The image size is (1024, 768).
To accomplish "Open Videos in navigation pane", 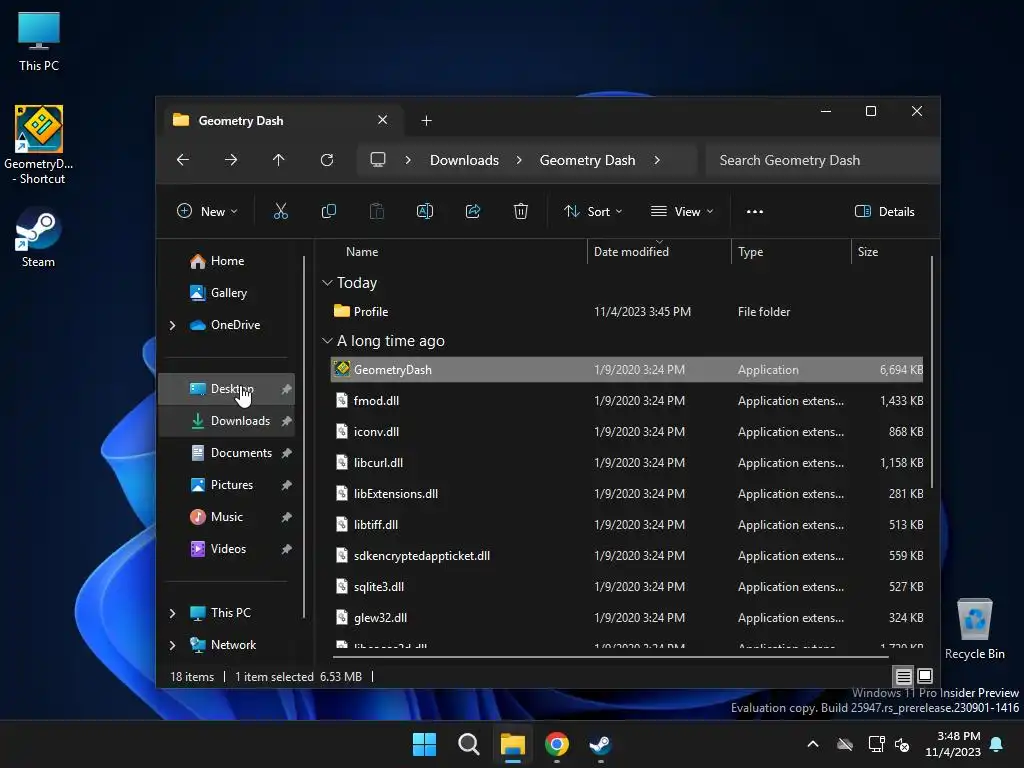I will coord(227,549).
